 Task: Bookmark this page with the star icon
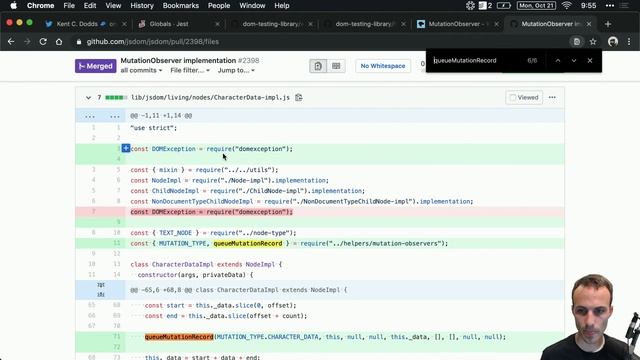pos(593,42)
